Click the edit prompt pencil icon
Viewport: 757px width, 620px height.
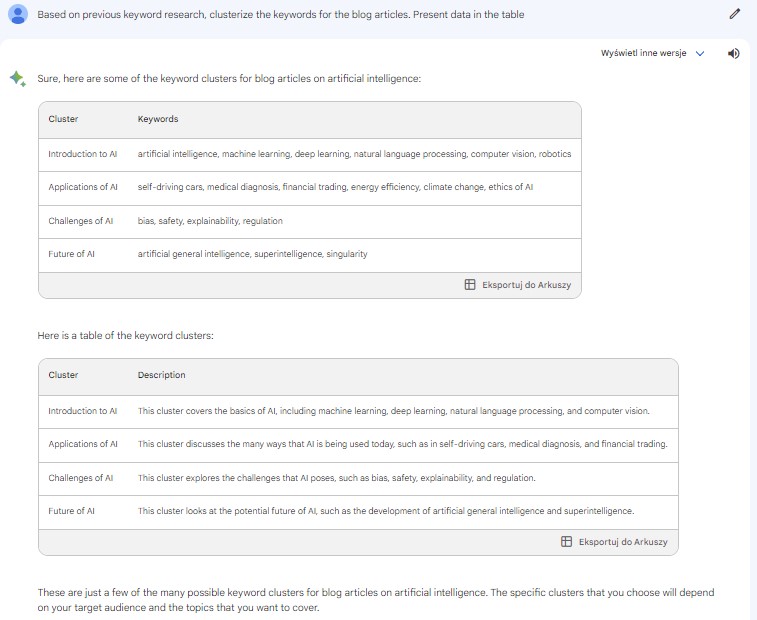pyautogui.click(x=735, y=14)
